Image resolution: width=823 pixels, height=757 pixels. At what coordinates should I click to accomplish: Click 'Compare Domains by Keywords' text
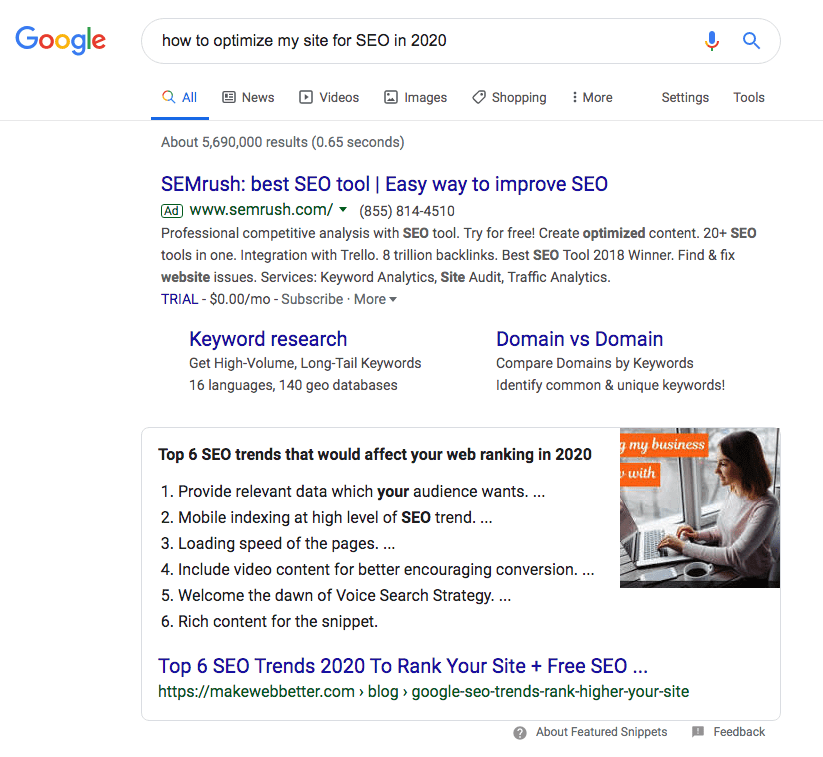pyautogui.click(x=595, y=363)
